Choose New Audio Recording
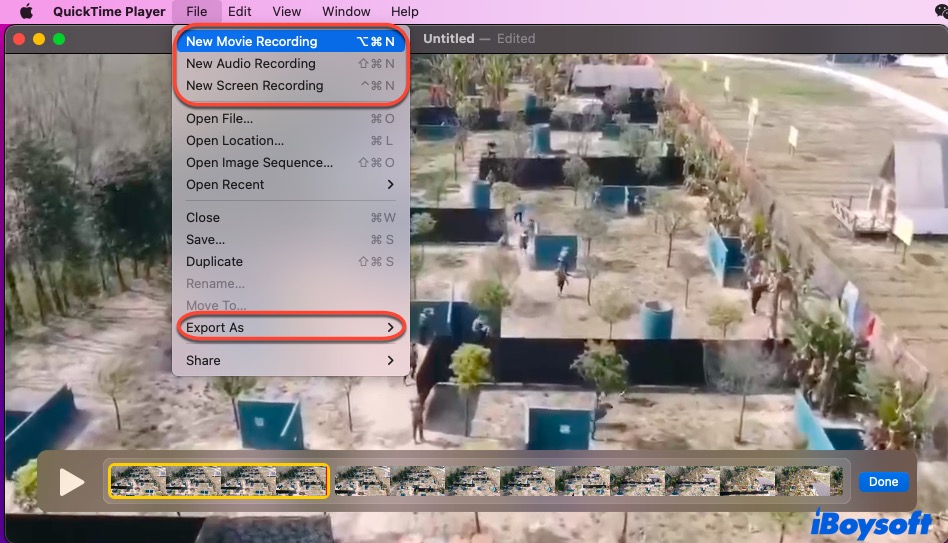This screenshot has height=543, width=948. [290, 63]
